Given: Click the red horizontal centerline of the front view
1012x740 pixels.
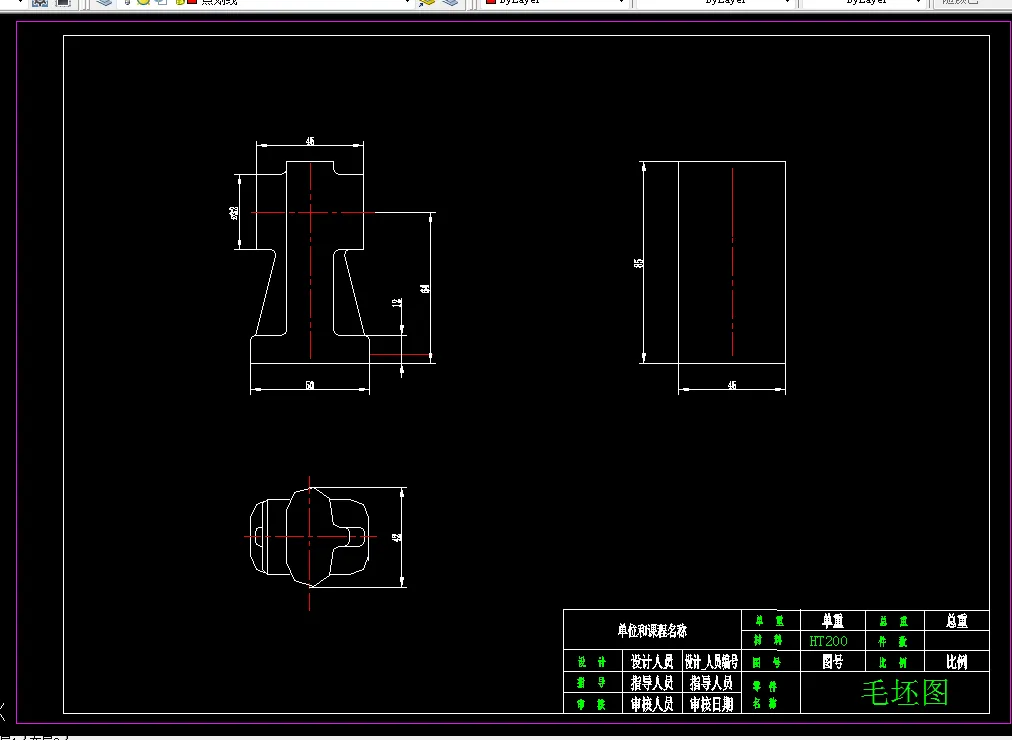Looking at the screenshot, I should click(312, 212).
